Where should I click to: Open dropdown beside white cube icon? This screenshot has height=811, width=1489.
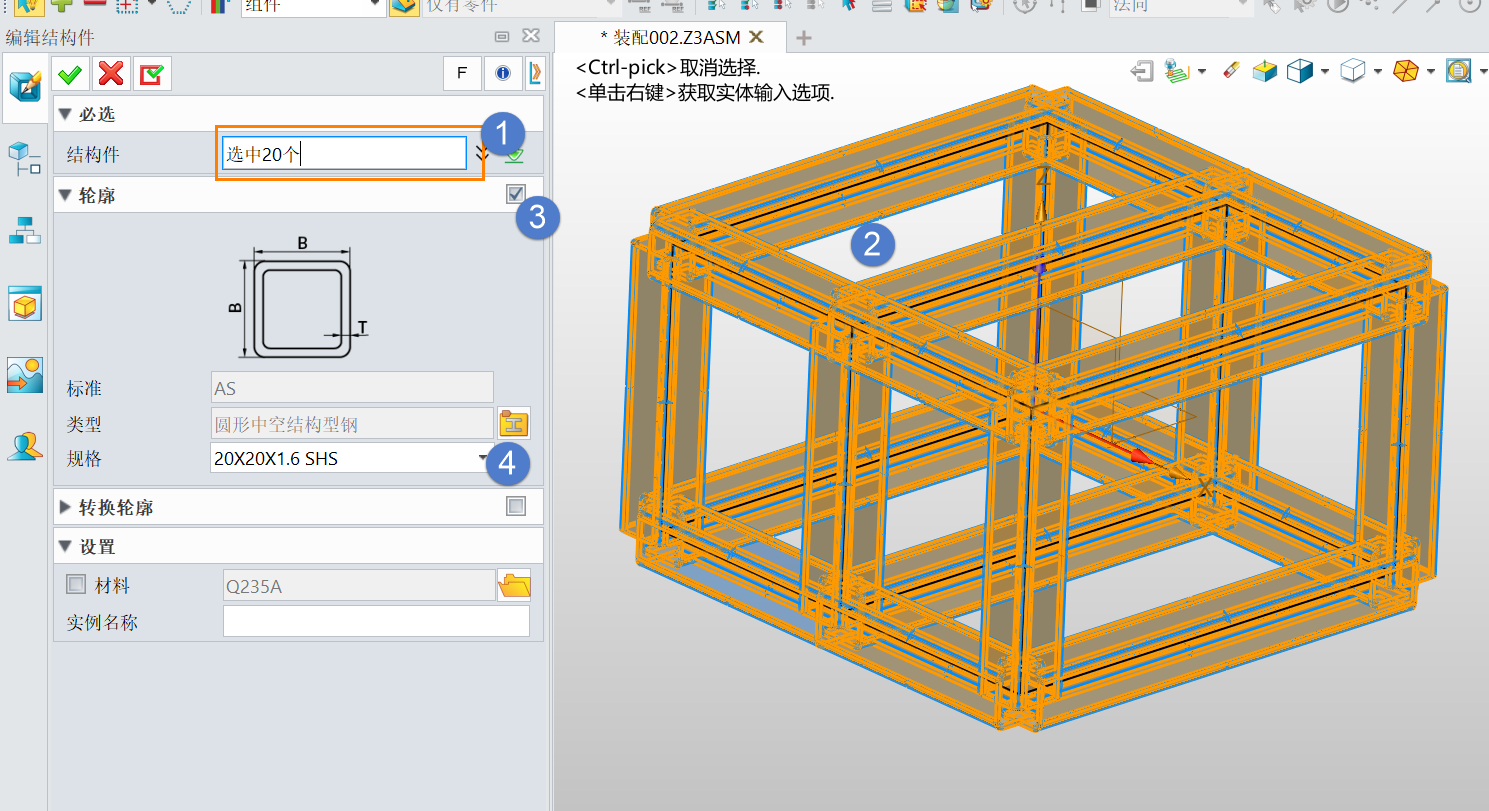[1378, 71]
